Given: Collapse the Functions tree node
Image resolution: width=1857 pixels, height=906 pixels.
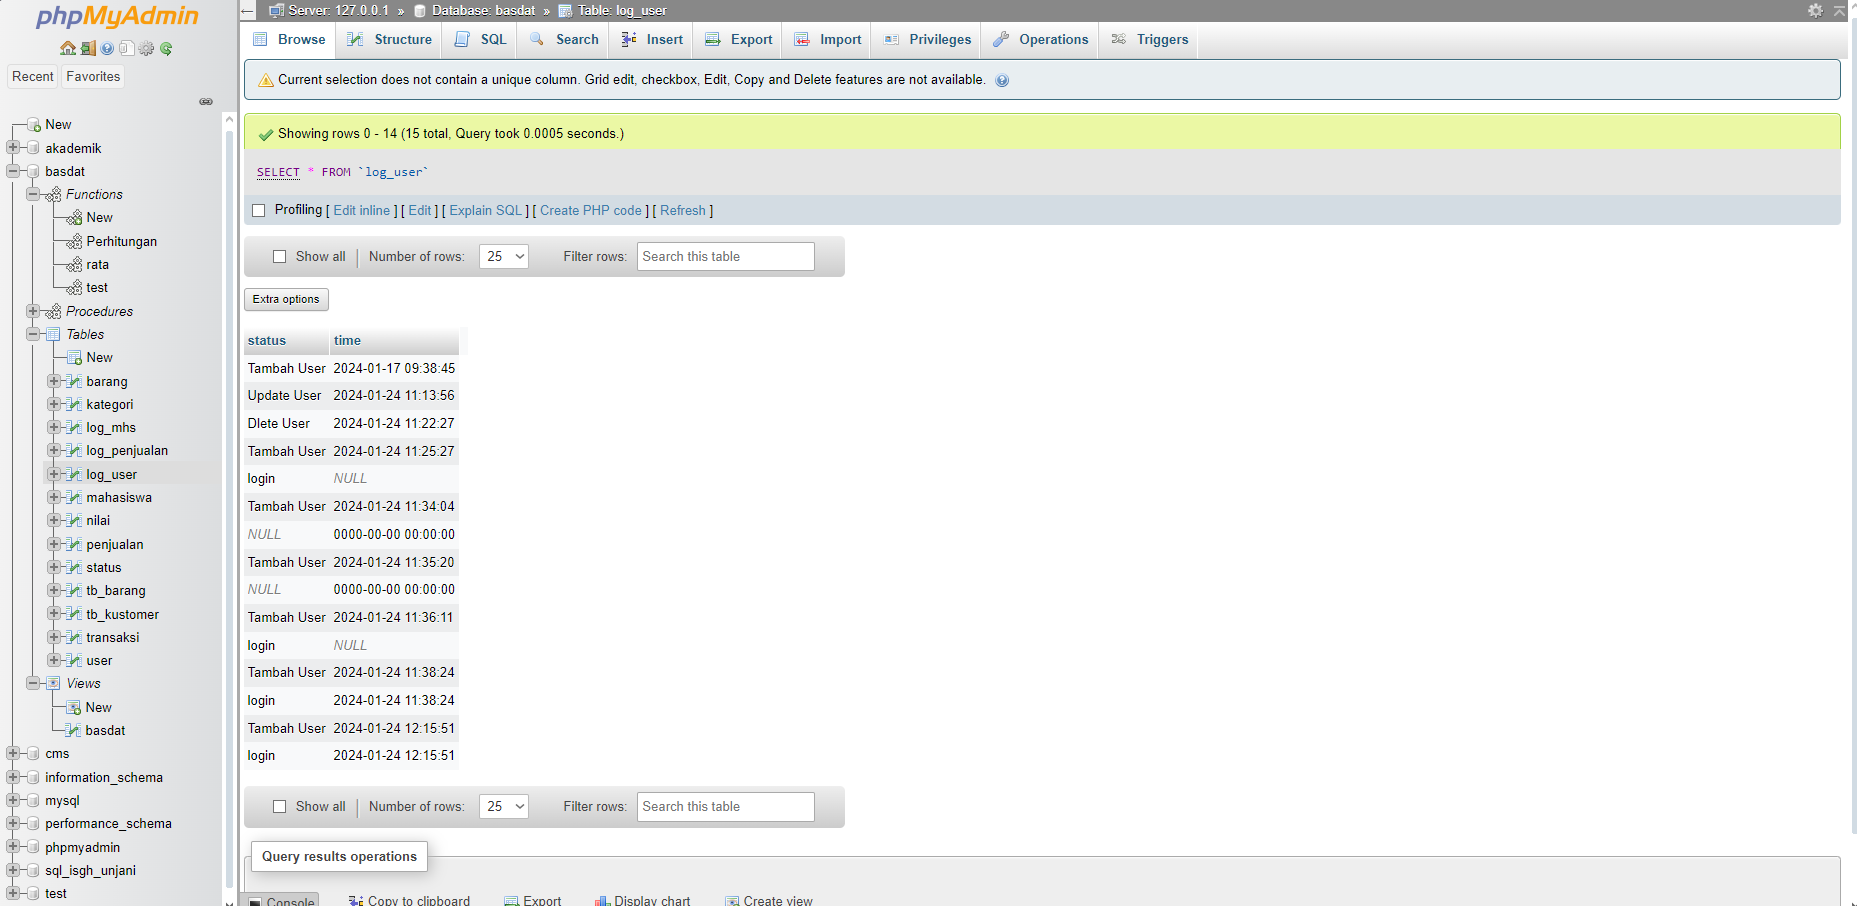Looking at the screenshot, I should (x=33, y=194).
